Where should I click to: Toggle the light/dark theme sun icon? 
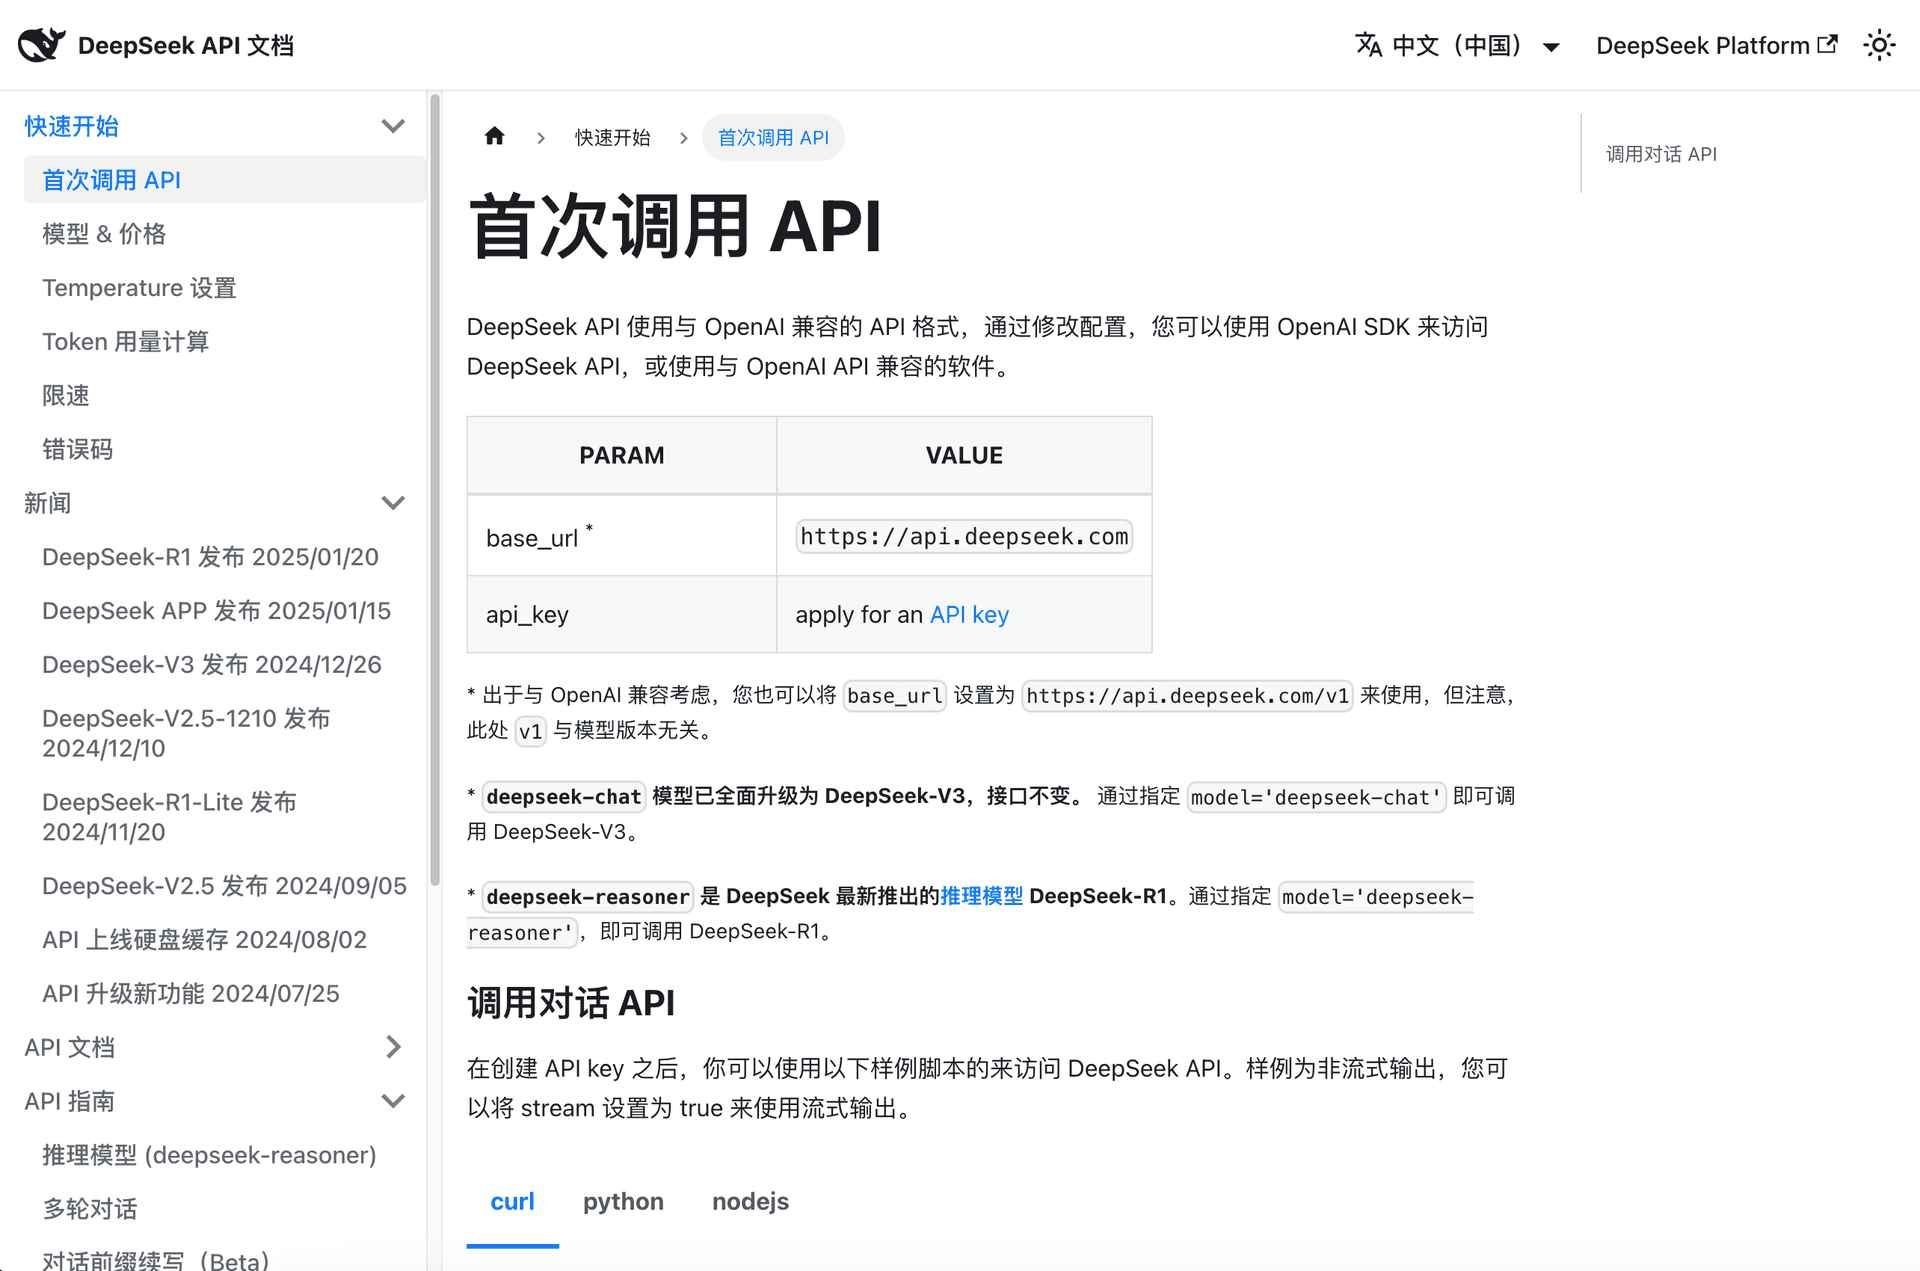pyautogui.click(x=1879, y=45)
